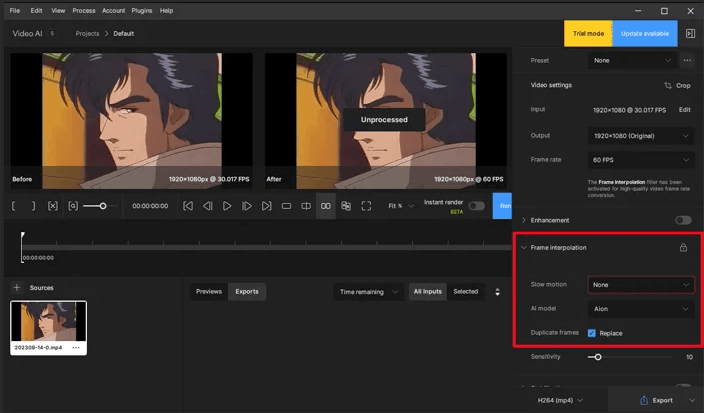Add a new source with the plus icon
The height and width of the screenshot is (413, 704).
16,288
